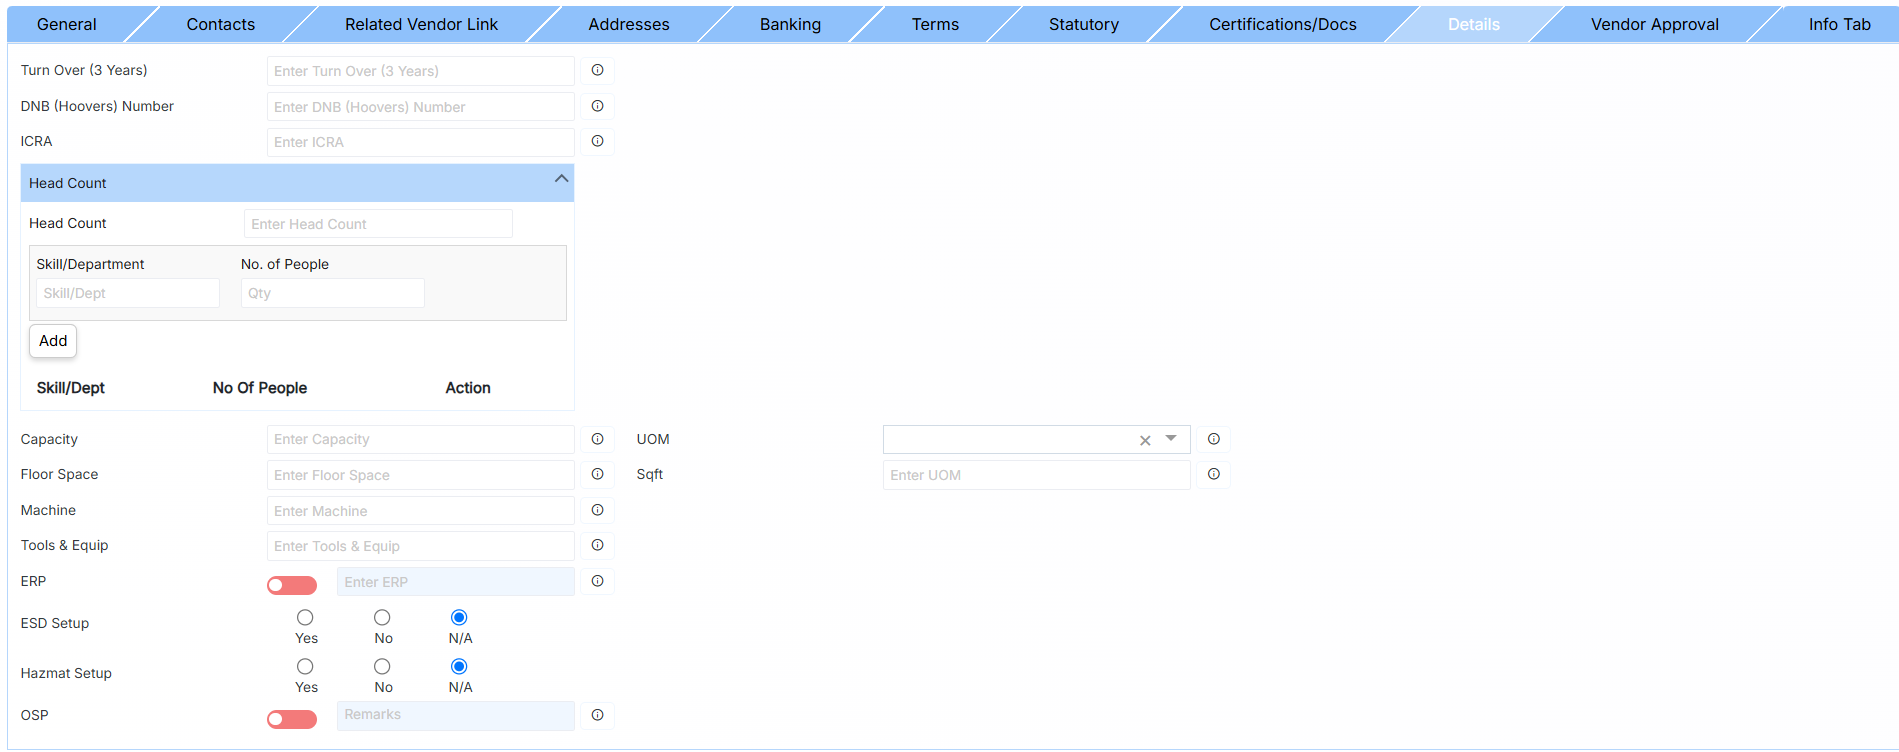Turn on the OSP toggle
1899x752 pixels.
tap(291, 719)
